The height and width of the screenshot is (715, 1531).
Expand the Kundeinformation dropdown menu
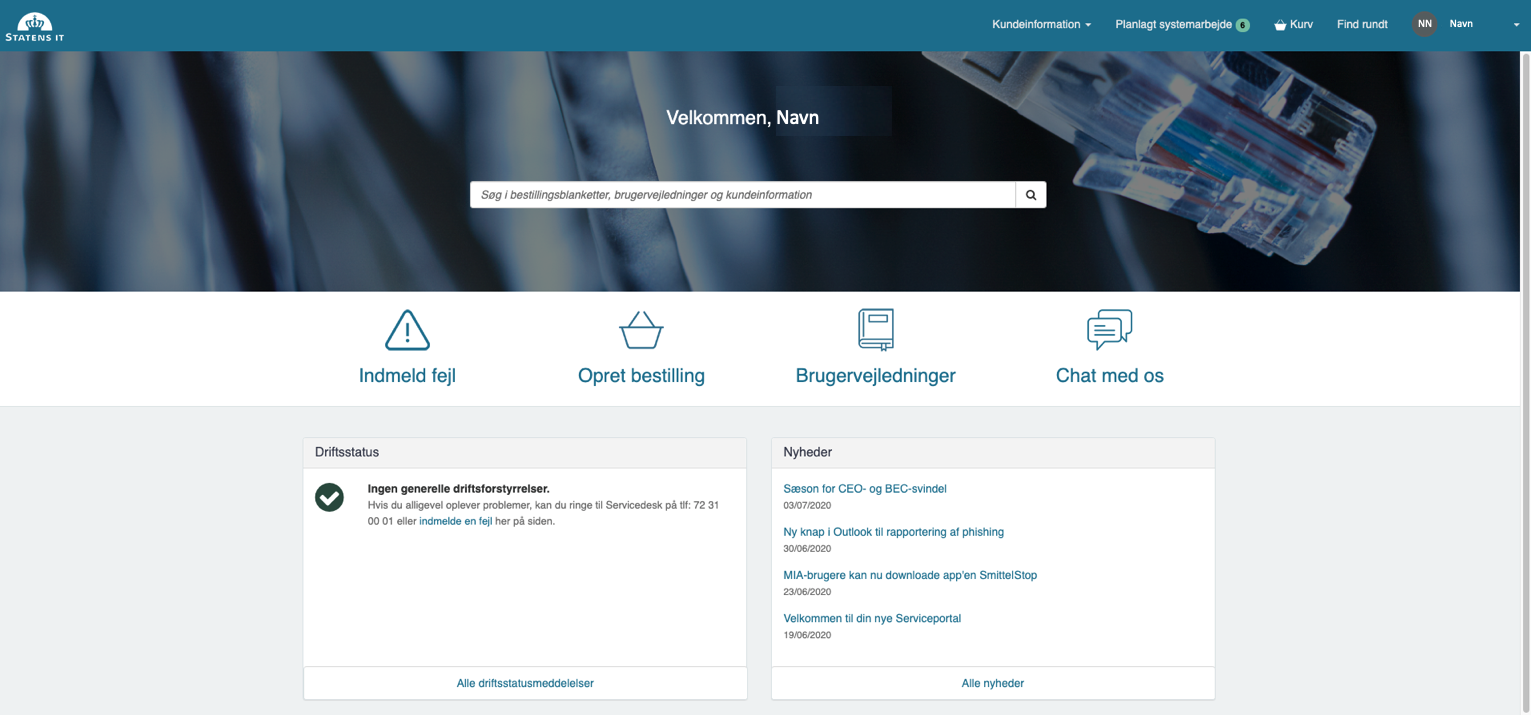(1041, 24)
